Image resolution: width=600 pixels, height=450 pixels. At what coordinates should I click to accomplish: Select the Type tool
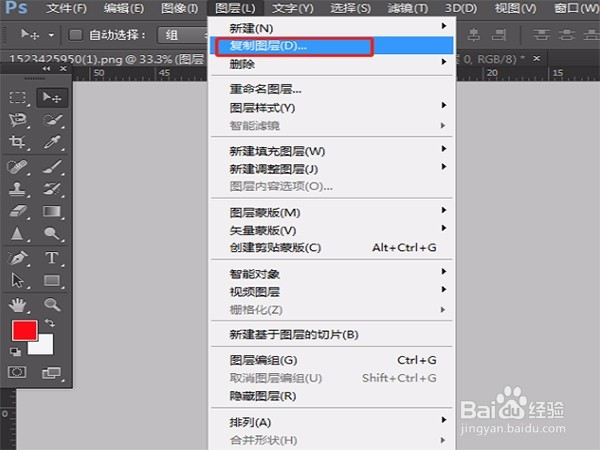pos(52,258)
